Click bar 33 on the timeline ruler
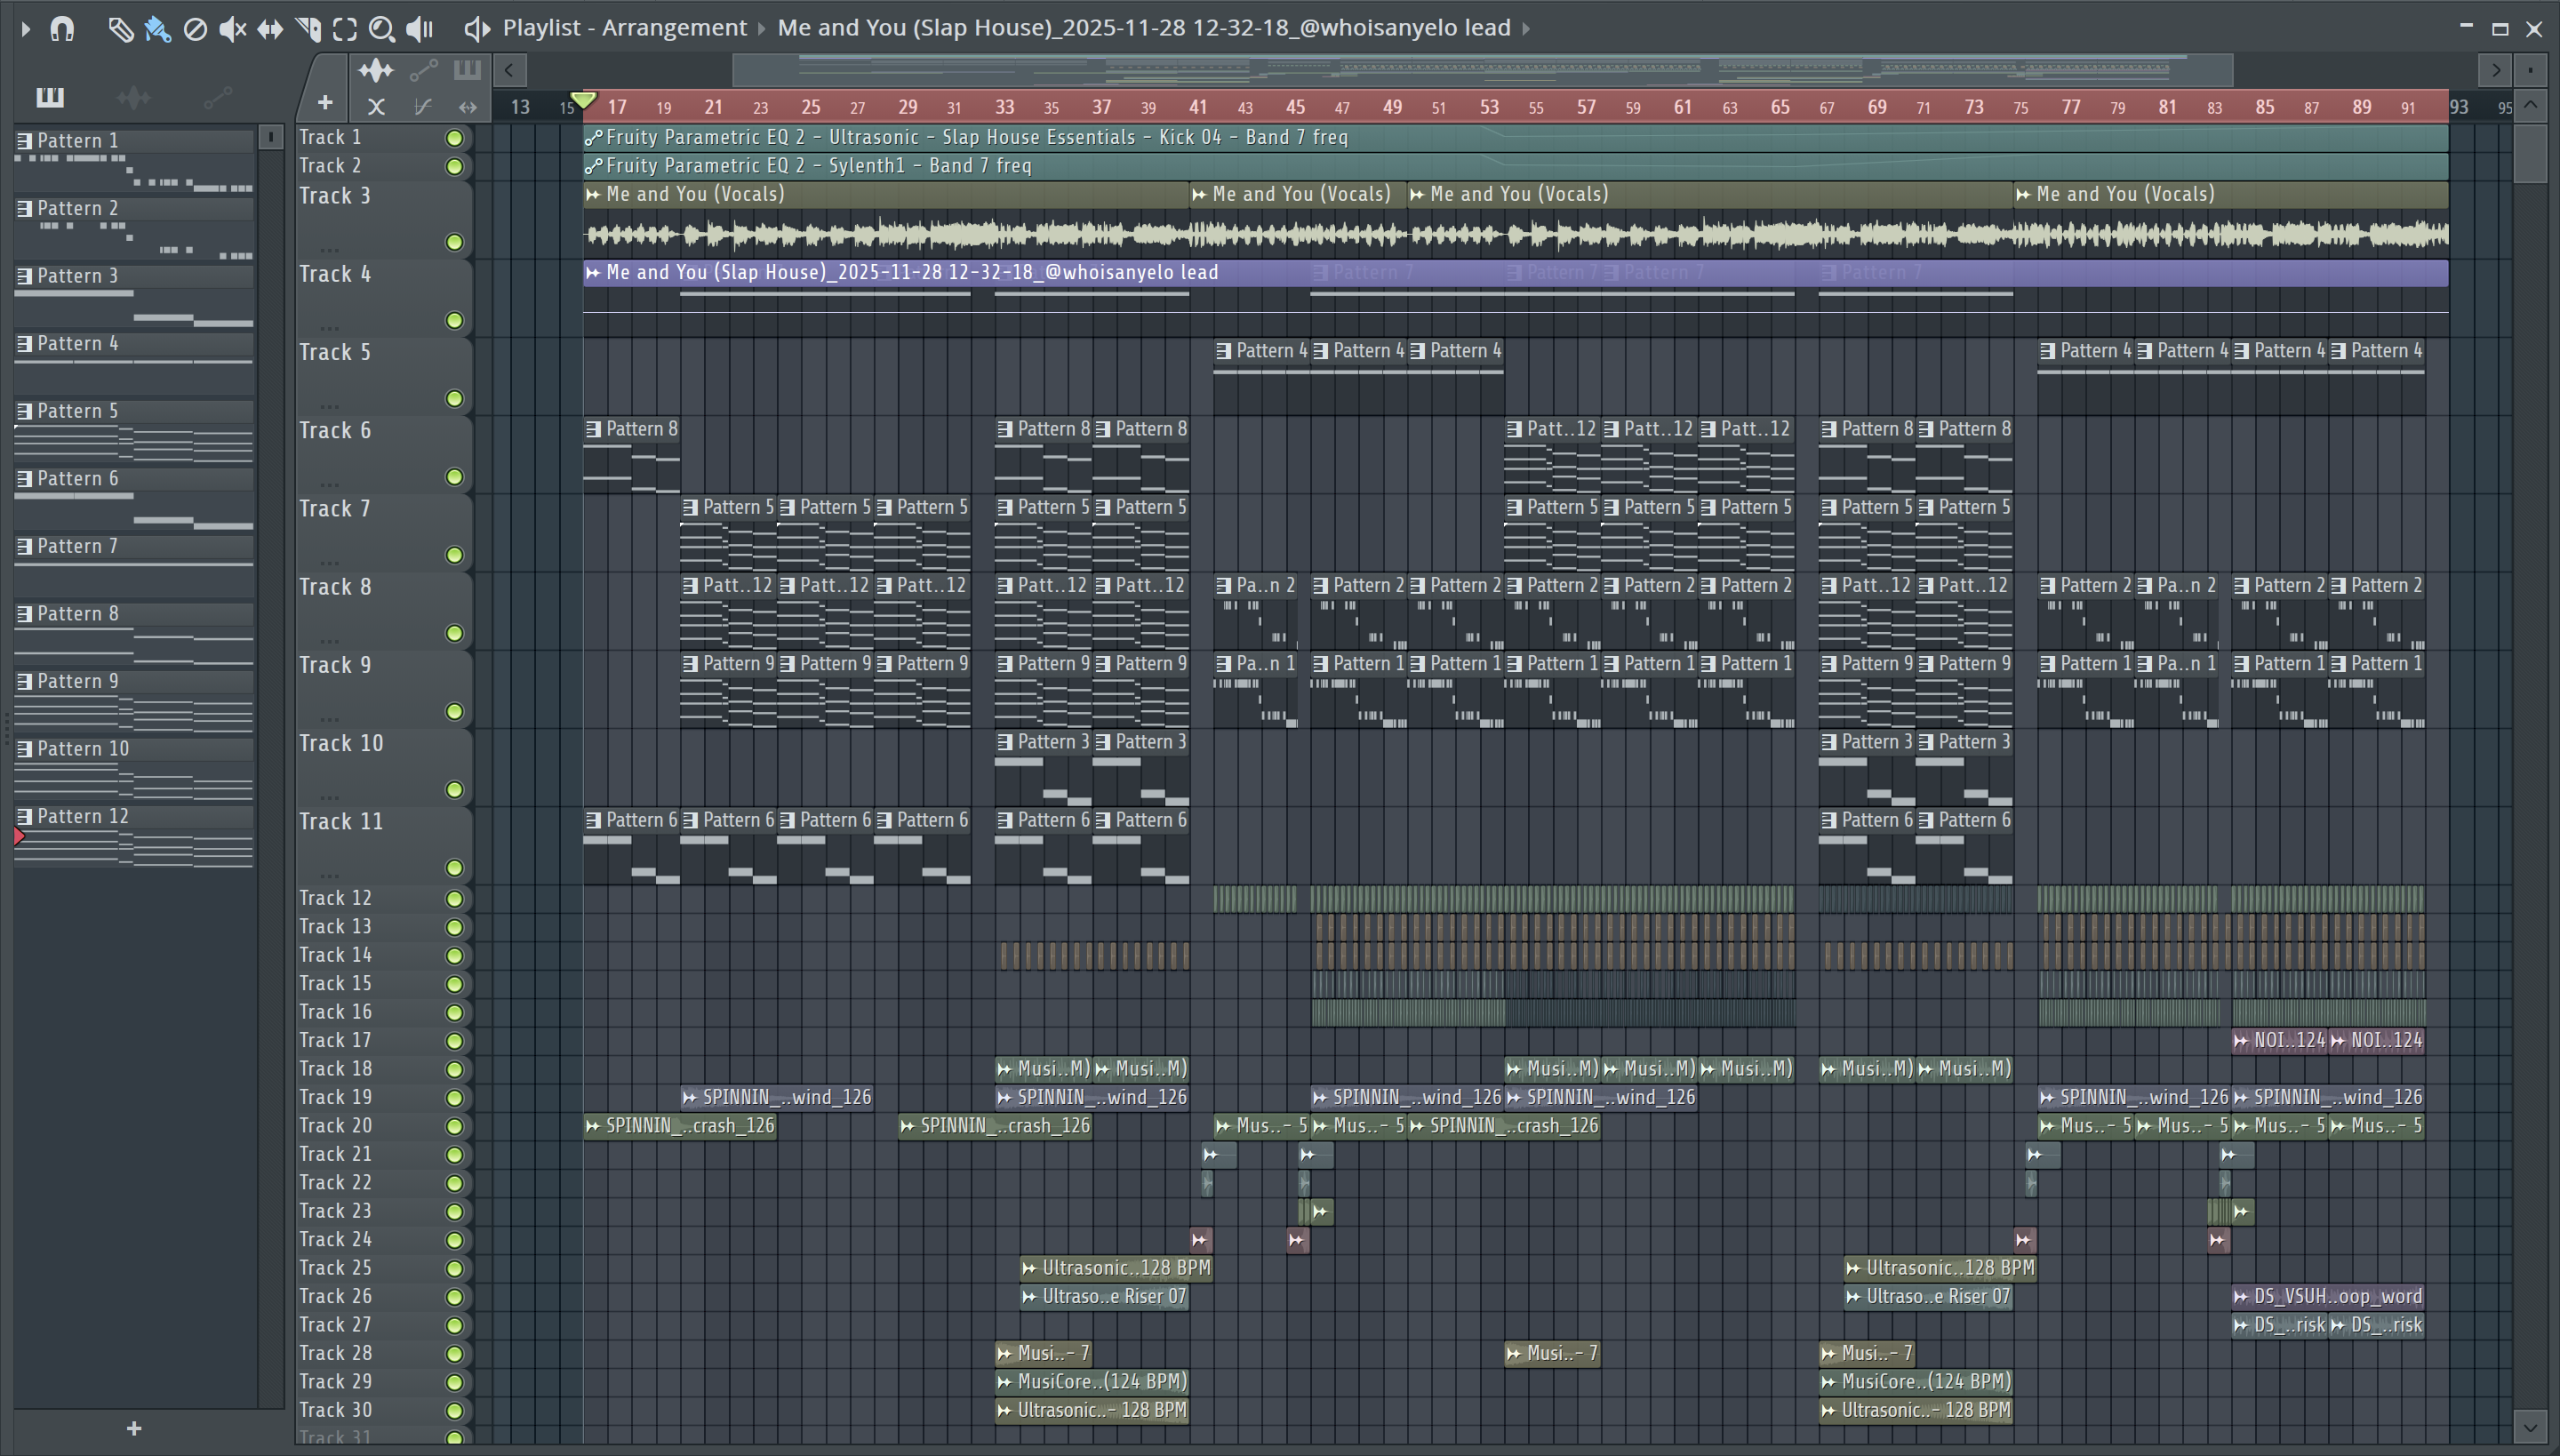The image size is (2560, 1456). 1004,107
